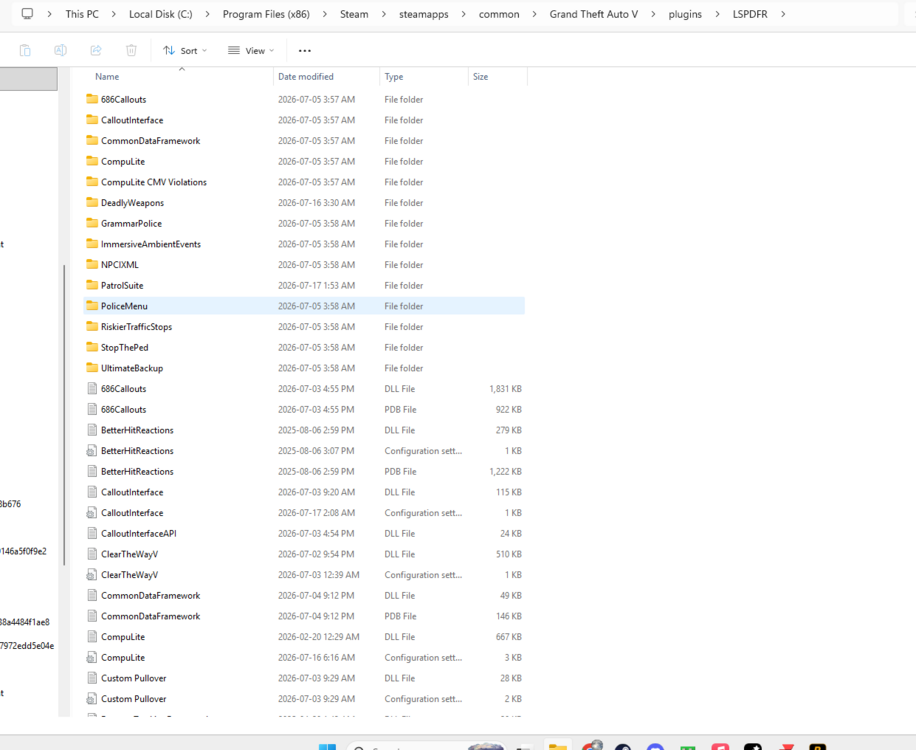The width and height of the screenshot is (916, 750).
Task: Click the 686Callouts DLL file icon
Action: [92, 388]
